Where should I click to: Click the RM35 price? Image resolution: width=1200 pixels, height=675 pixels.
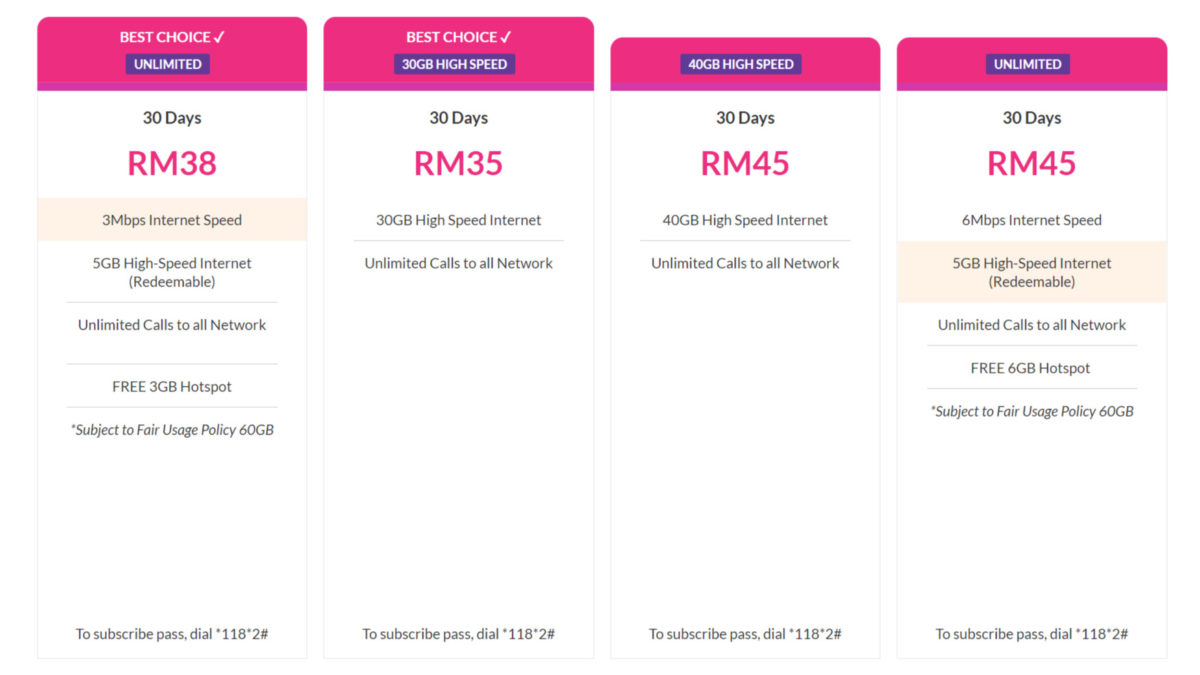click(x=458, y=163)
